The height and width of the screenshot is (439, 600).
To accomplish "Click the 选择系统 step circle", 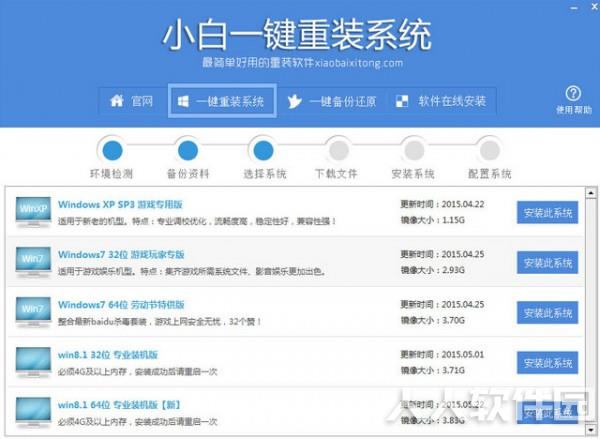I will coord(263,150).
